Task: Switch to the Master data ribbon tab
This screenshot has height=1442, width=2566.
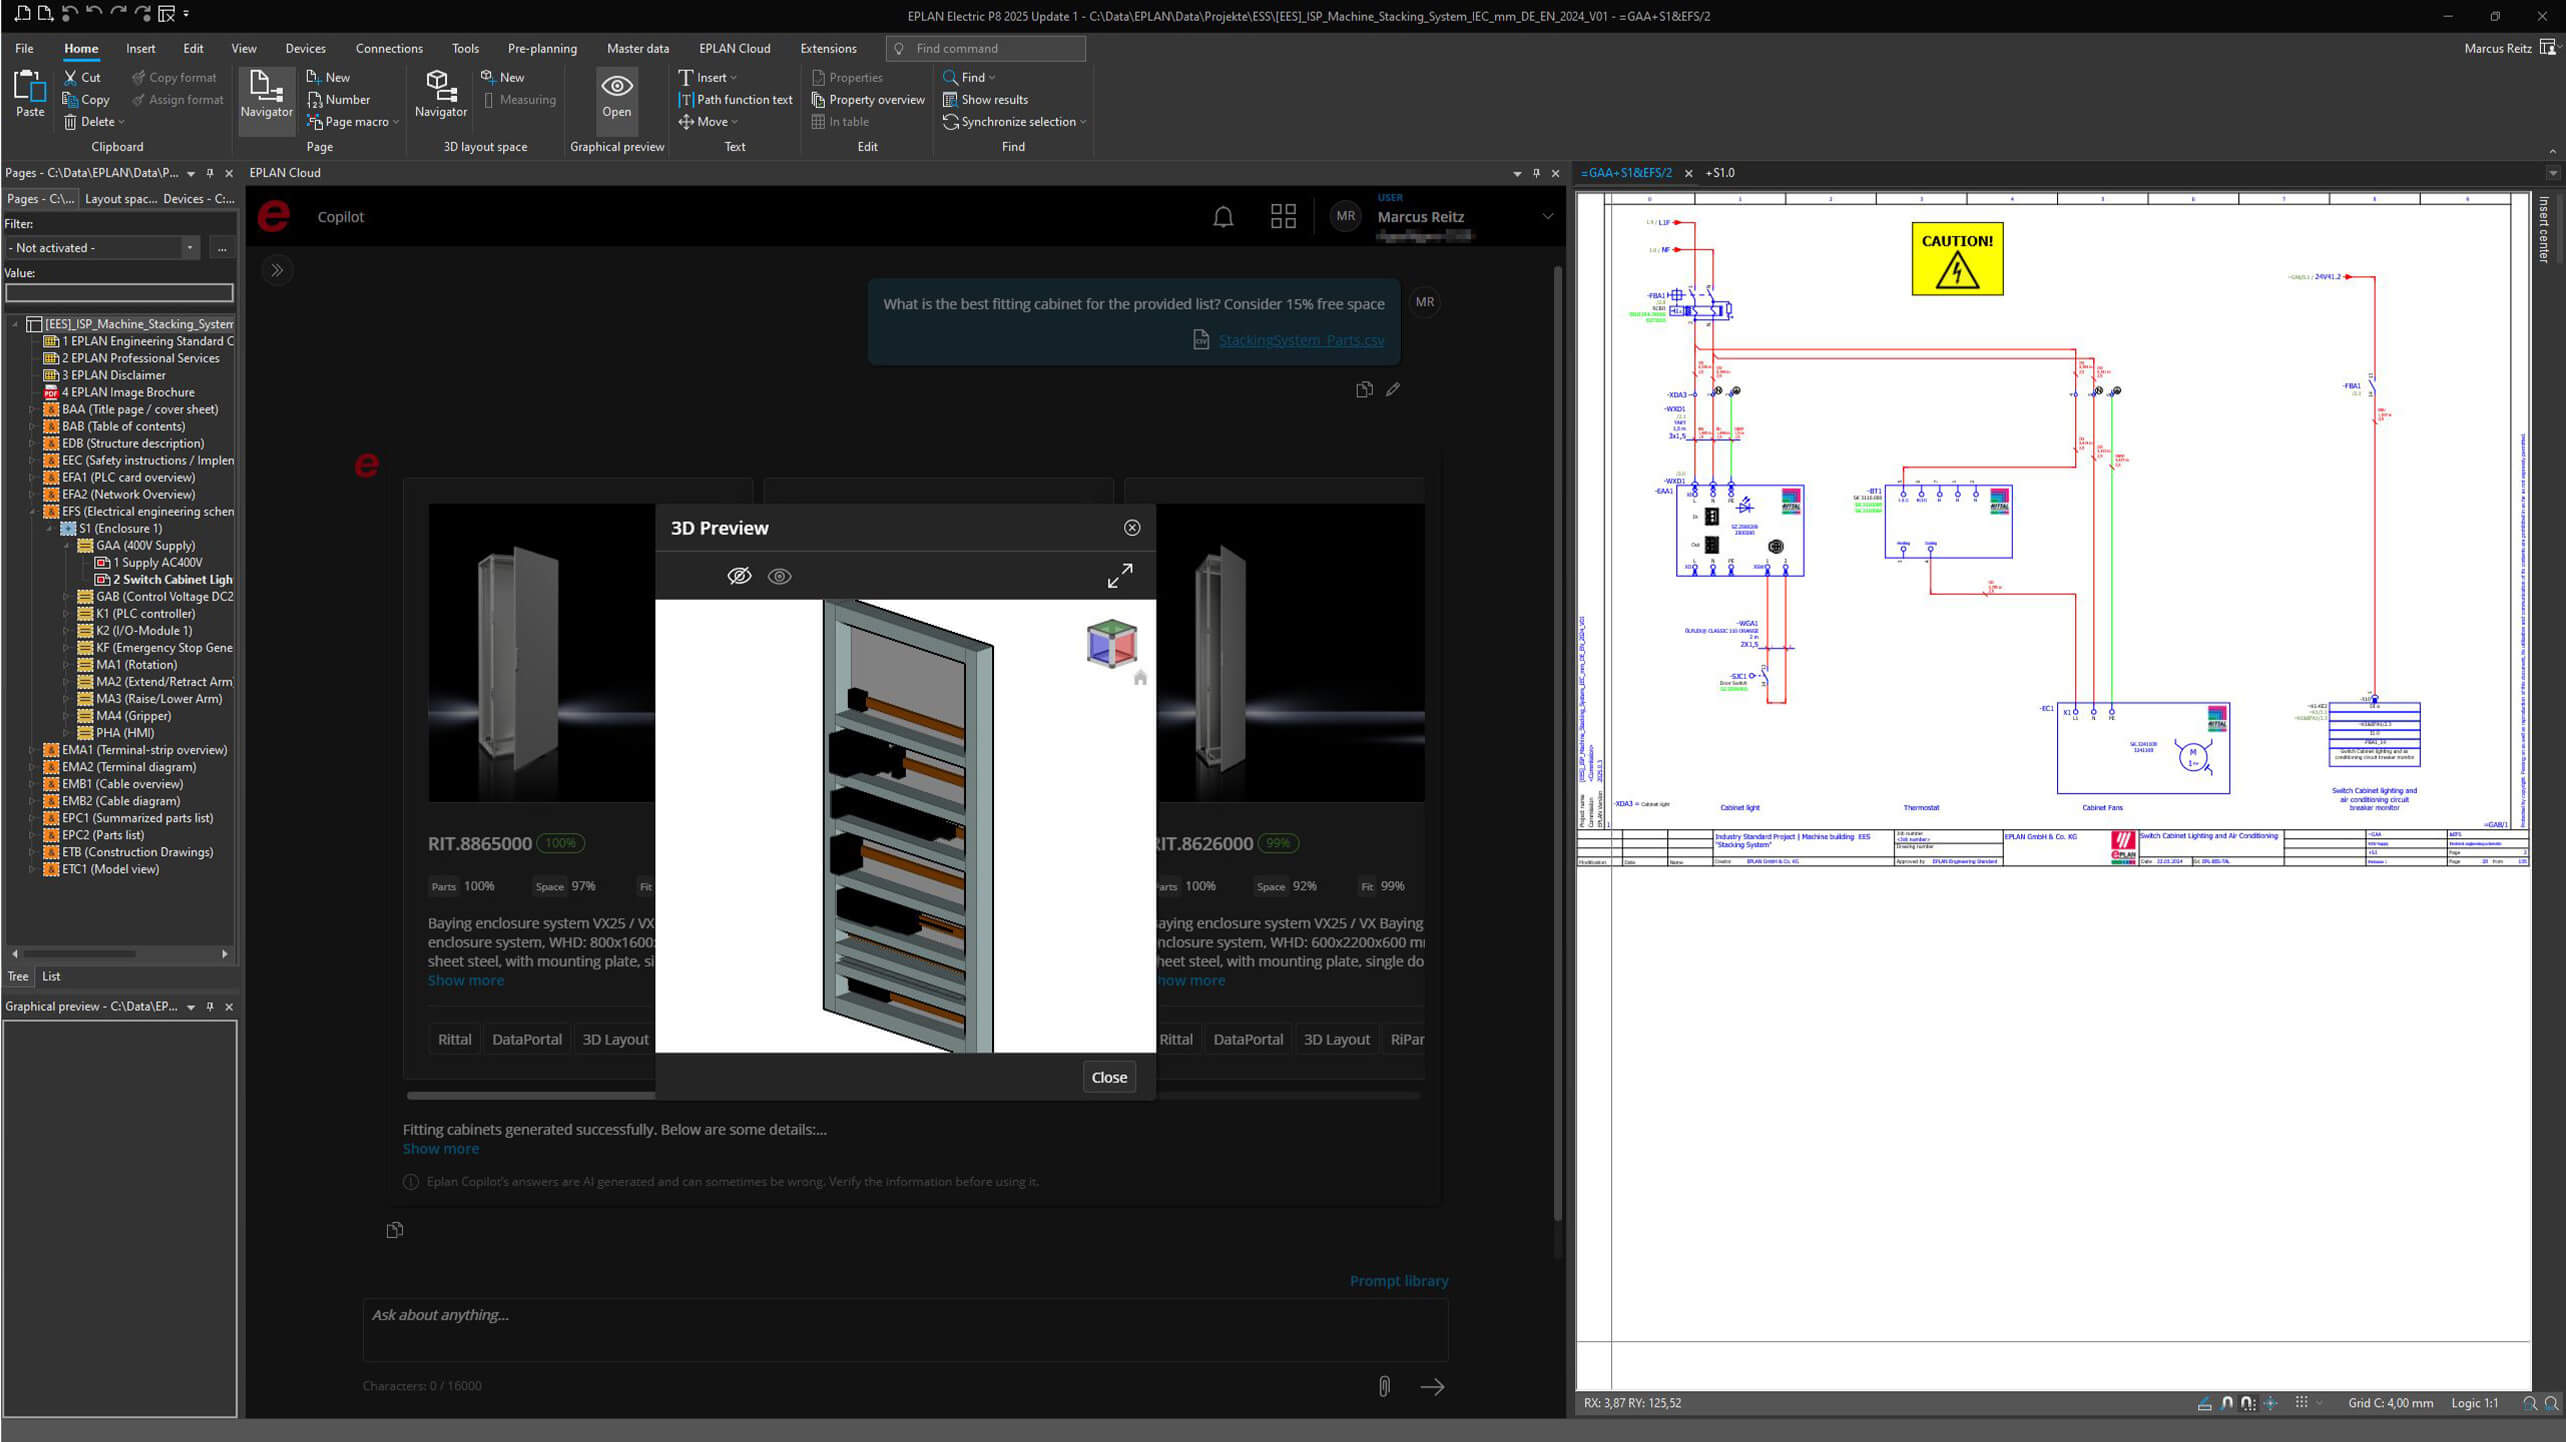Action: coord(638,48)
